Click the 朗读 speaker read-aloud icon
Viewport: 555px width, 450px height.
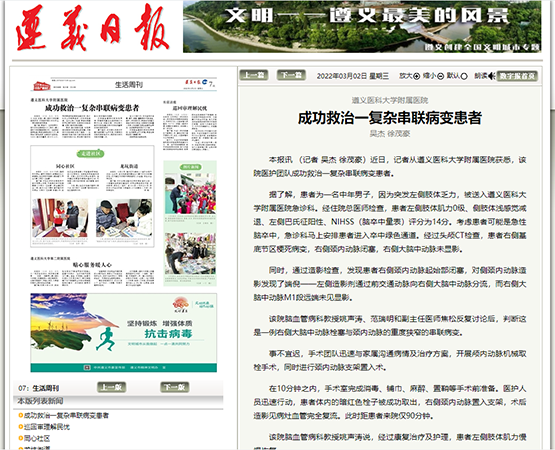point(491,76)
